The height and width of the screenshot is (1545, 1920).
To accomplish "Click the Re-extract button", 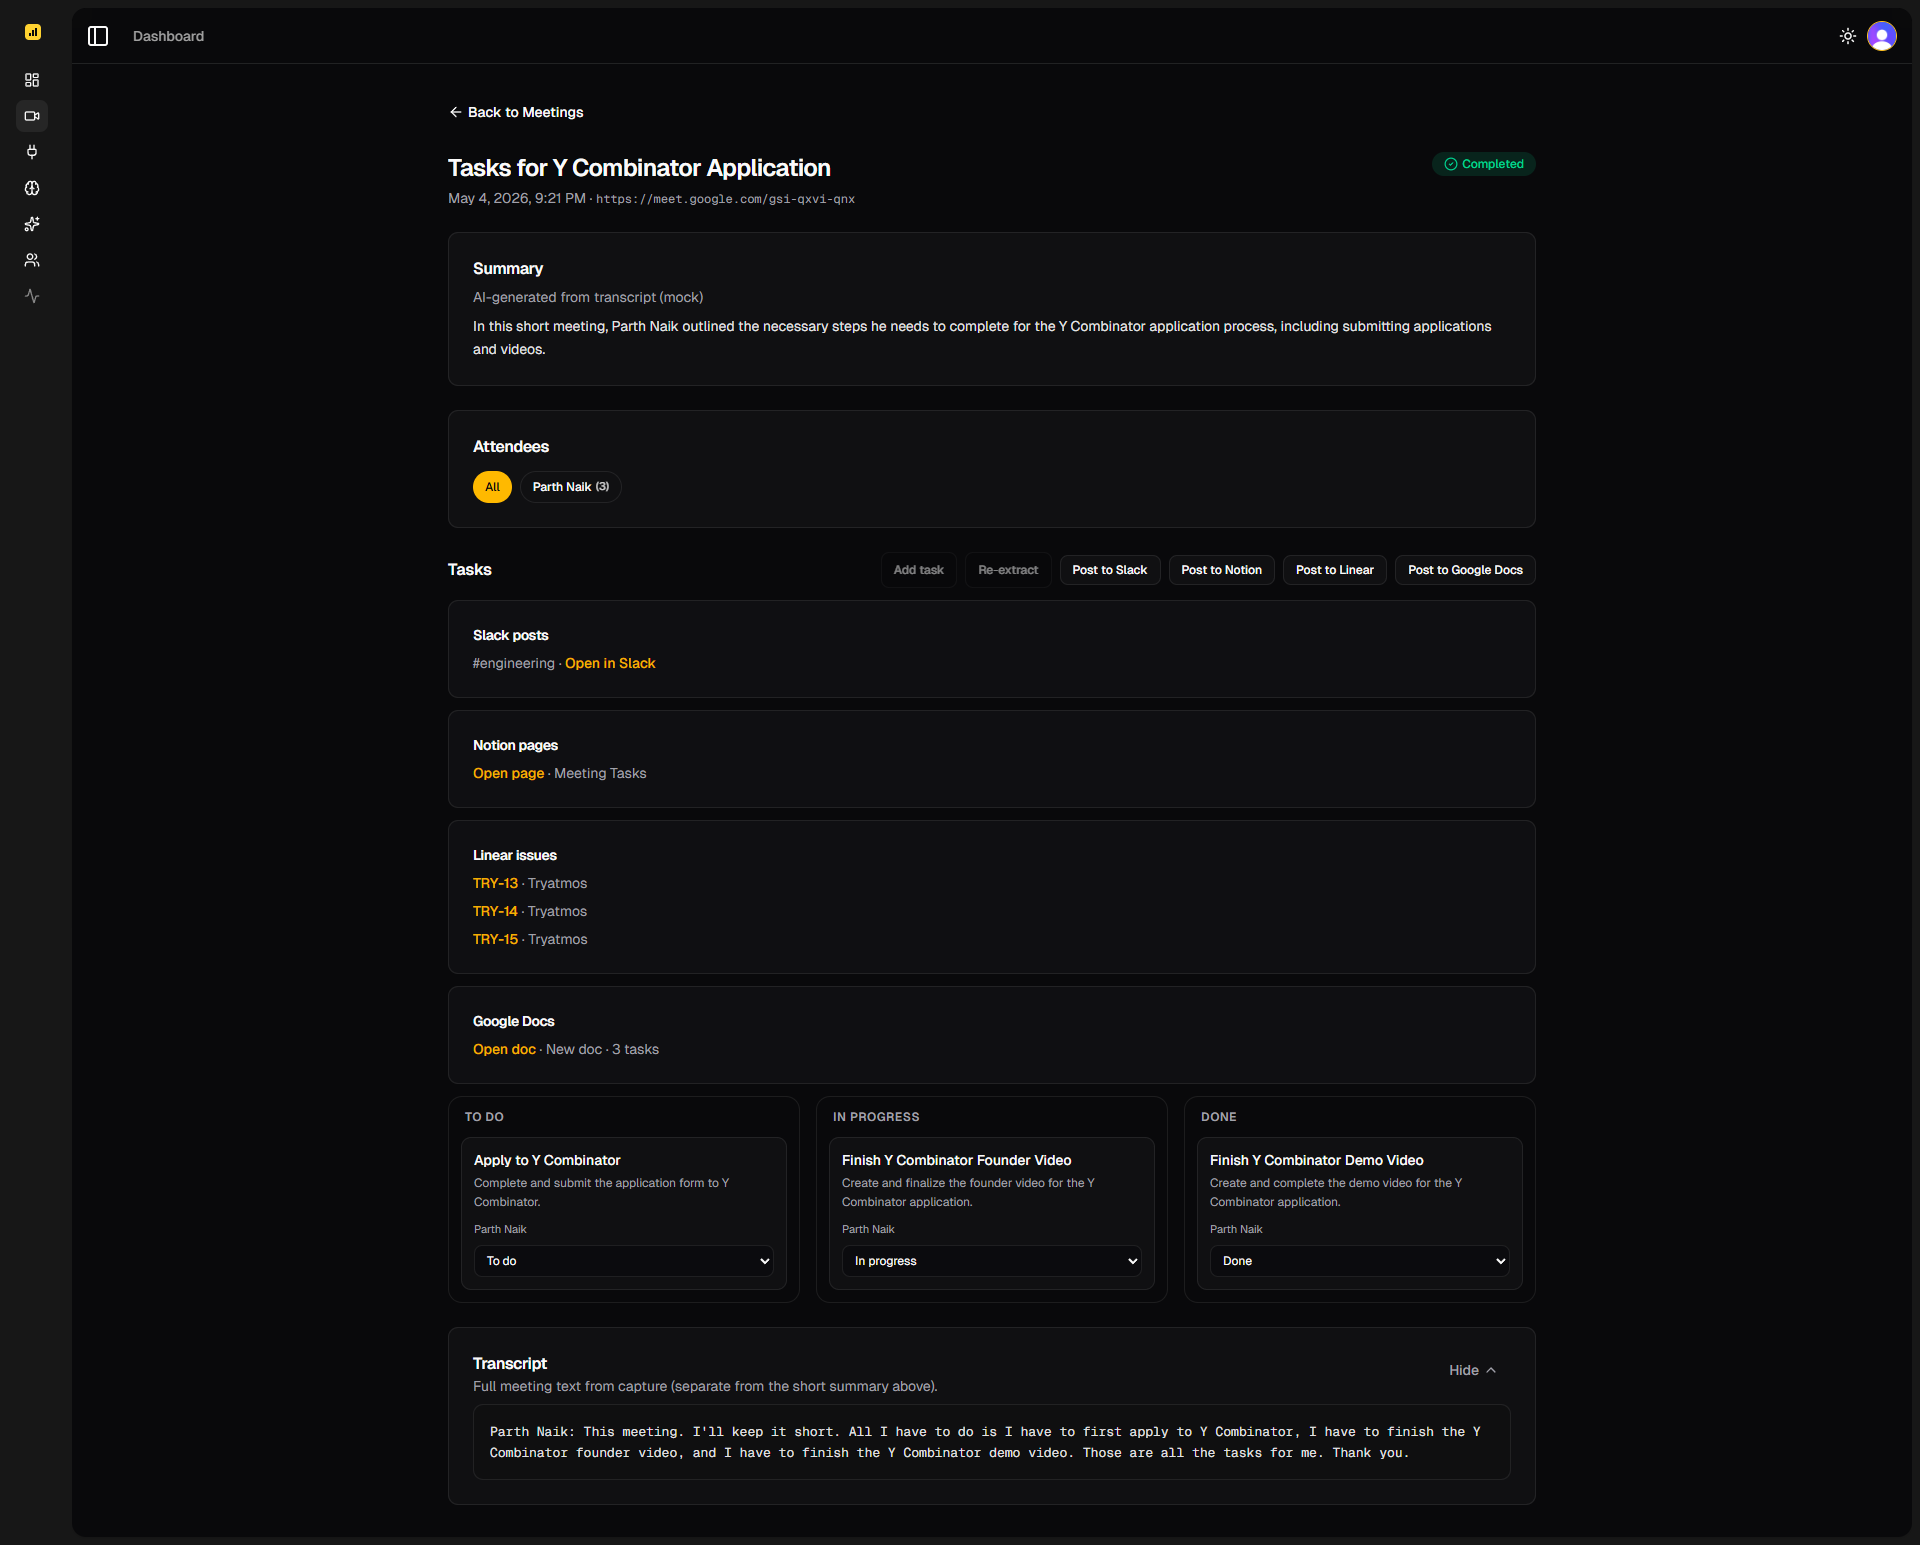I will click(x=1008, y=570).
